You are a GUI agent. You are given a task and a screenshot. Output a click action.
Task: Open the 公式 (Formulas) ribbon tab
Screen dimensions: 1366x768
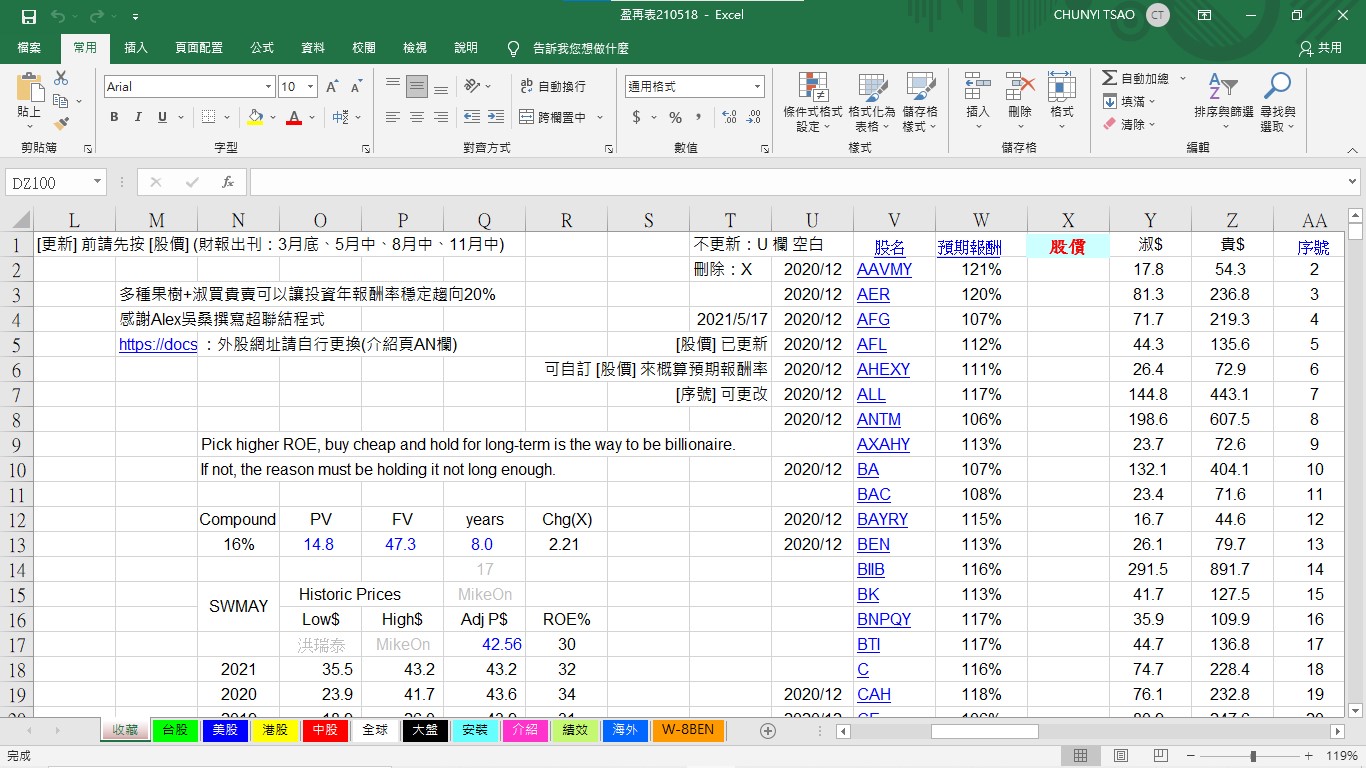pyautogui.click(x=262, y=48)
